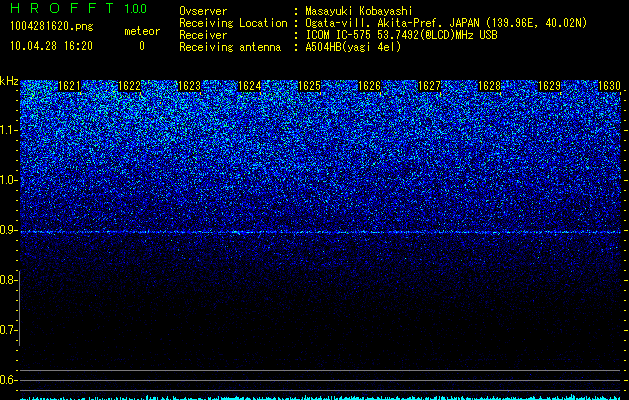
Task: Click the 0.9 kHz axis label
Action: tap(8, 230)
